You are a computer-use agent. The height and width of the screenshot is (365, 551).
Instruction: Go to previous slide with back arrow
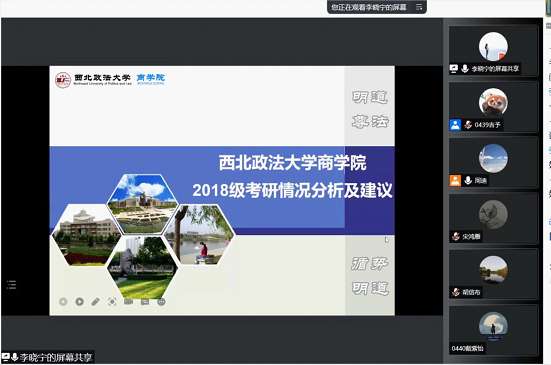(x=63, y=302)
